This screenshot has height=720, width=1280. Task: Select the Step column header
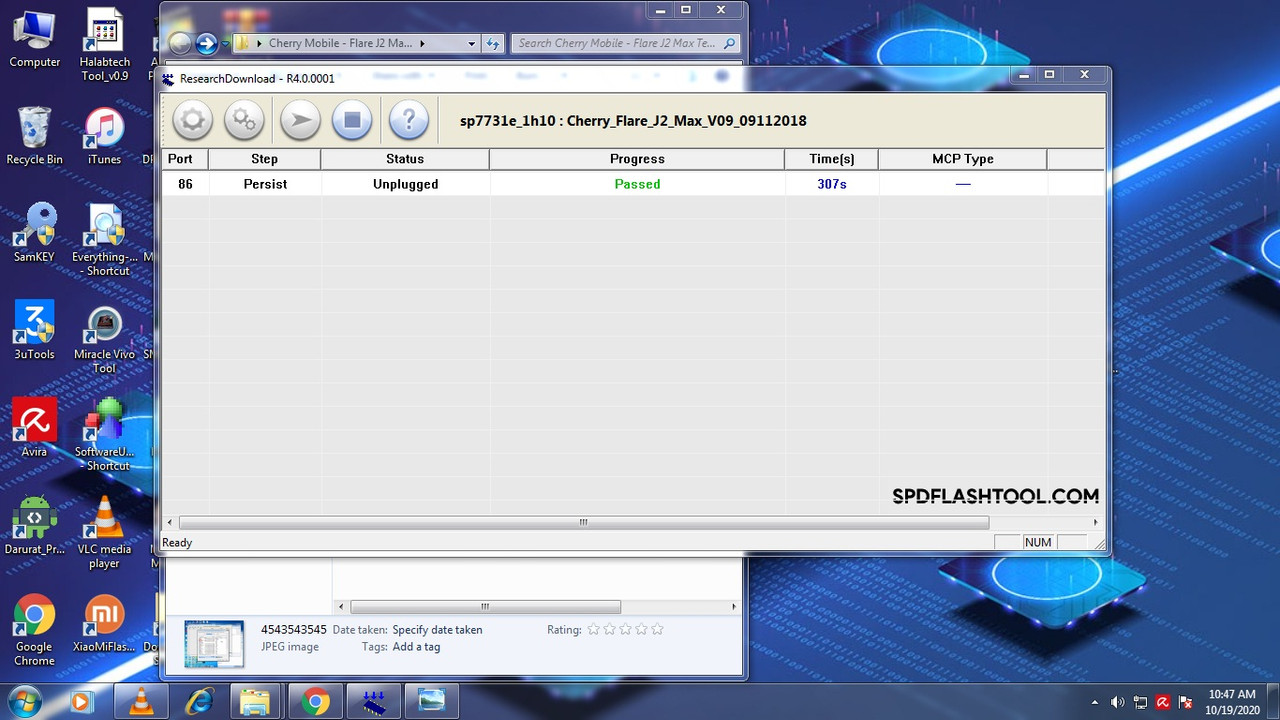tap(265, 159)
